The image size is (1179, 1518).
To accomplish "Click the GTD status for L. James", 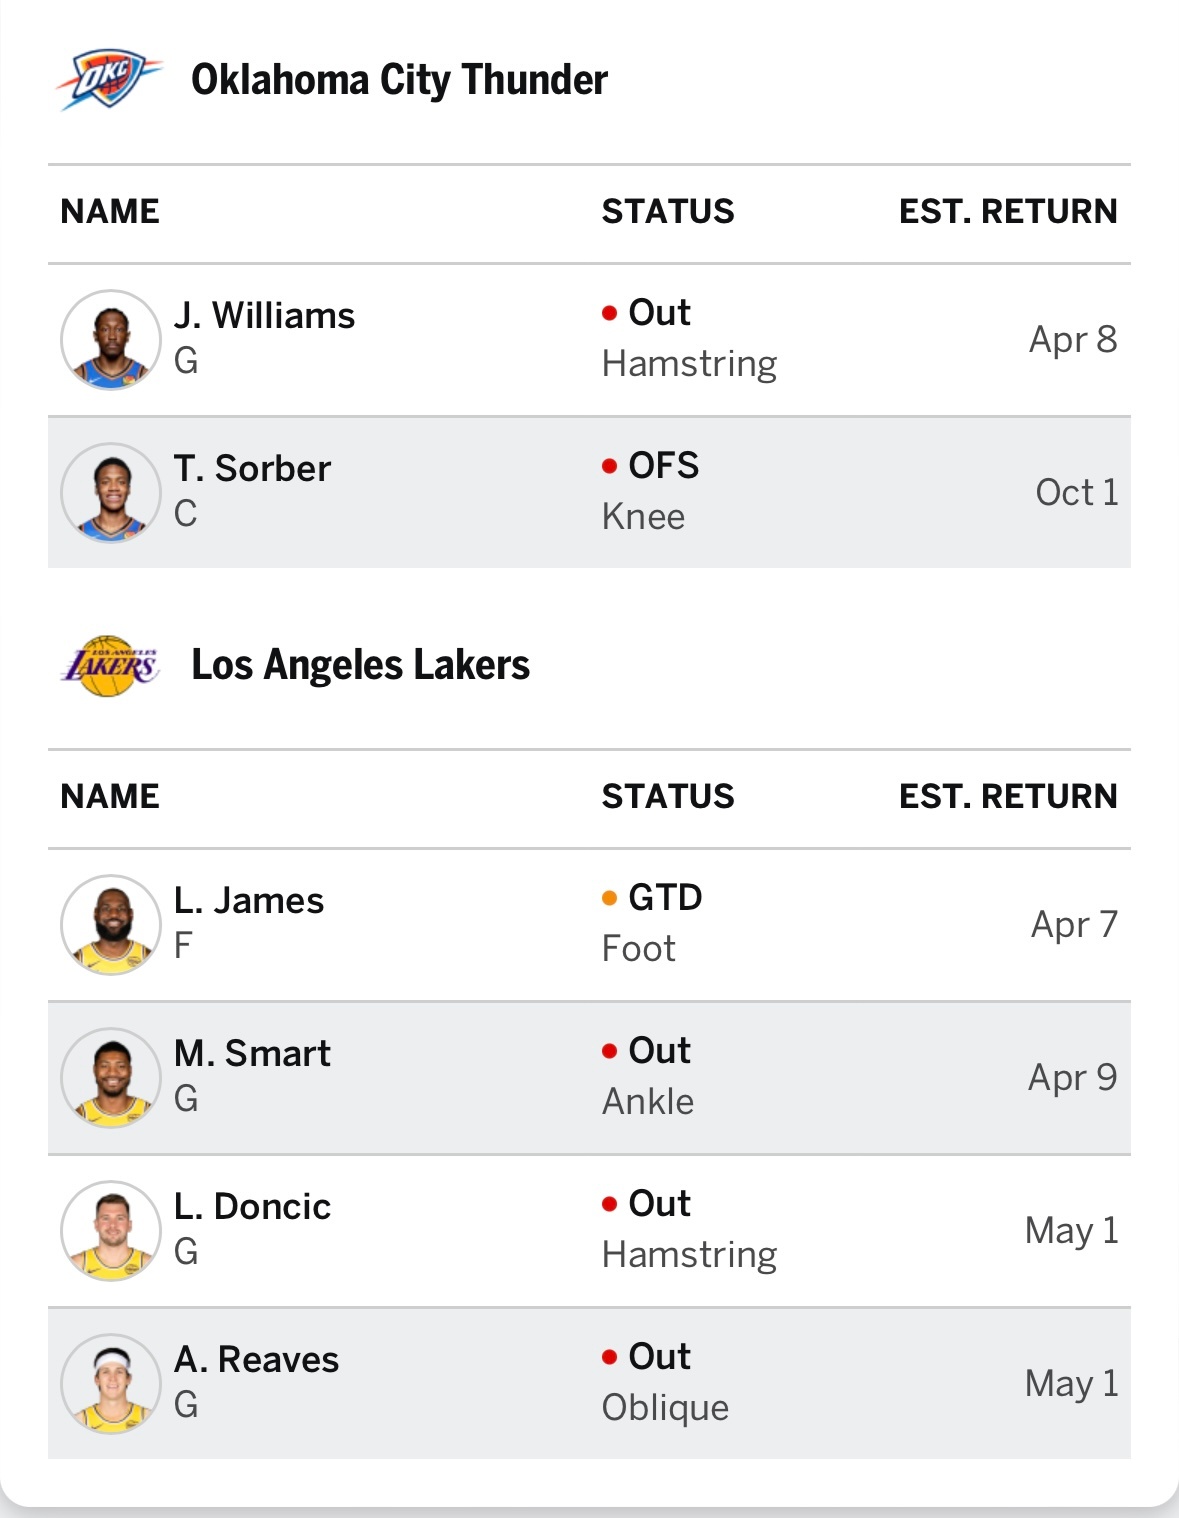I will click(x=664, y=898).
